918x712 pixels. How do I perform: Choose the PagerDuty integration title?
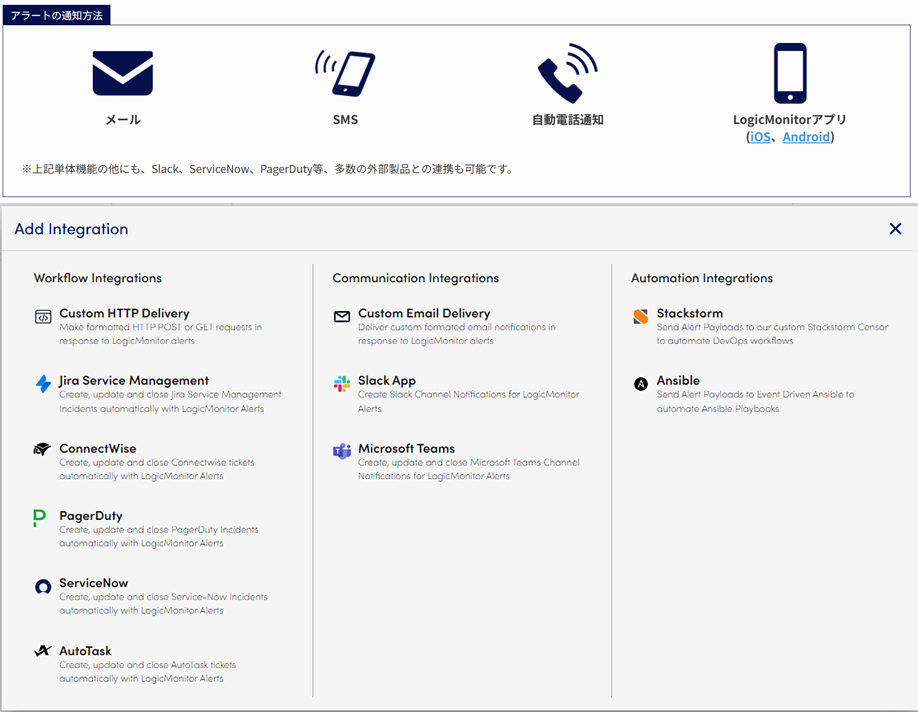[91, 516]
